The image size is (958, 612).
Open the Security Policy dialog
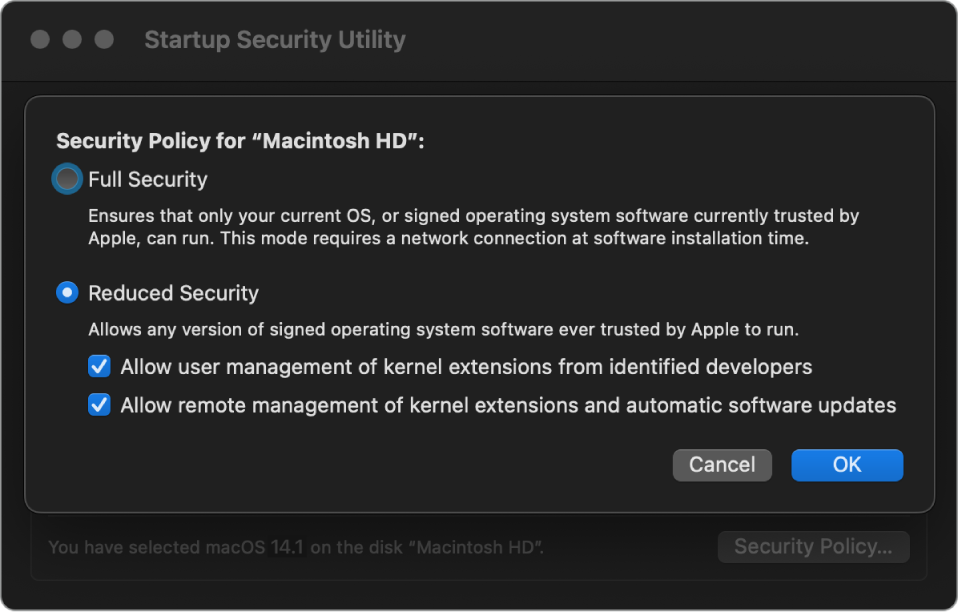813,547
